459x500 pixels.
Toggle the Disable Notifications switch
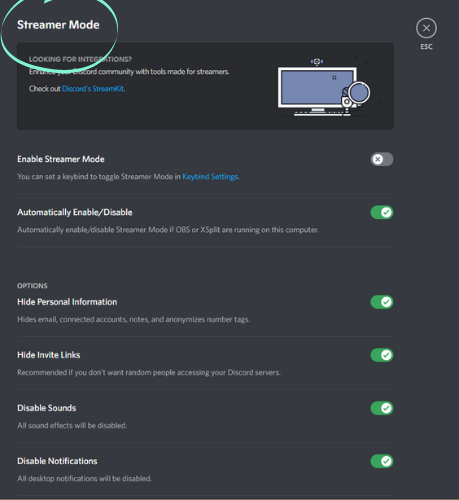tap(382, 461)
